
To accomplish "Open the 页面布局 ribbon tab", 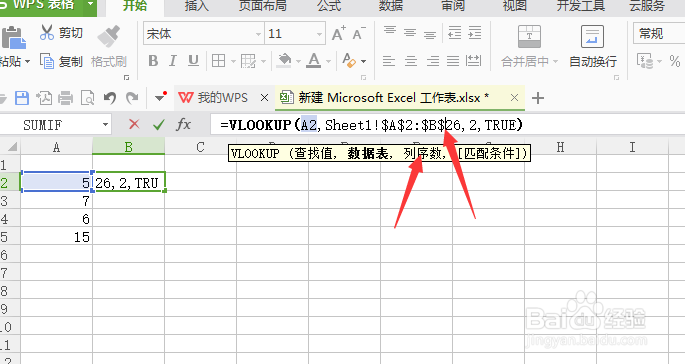I will coord(263,6).
